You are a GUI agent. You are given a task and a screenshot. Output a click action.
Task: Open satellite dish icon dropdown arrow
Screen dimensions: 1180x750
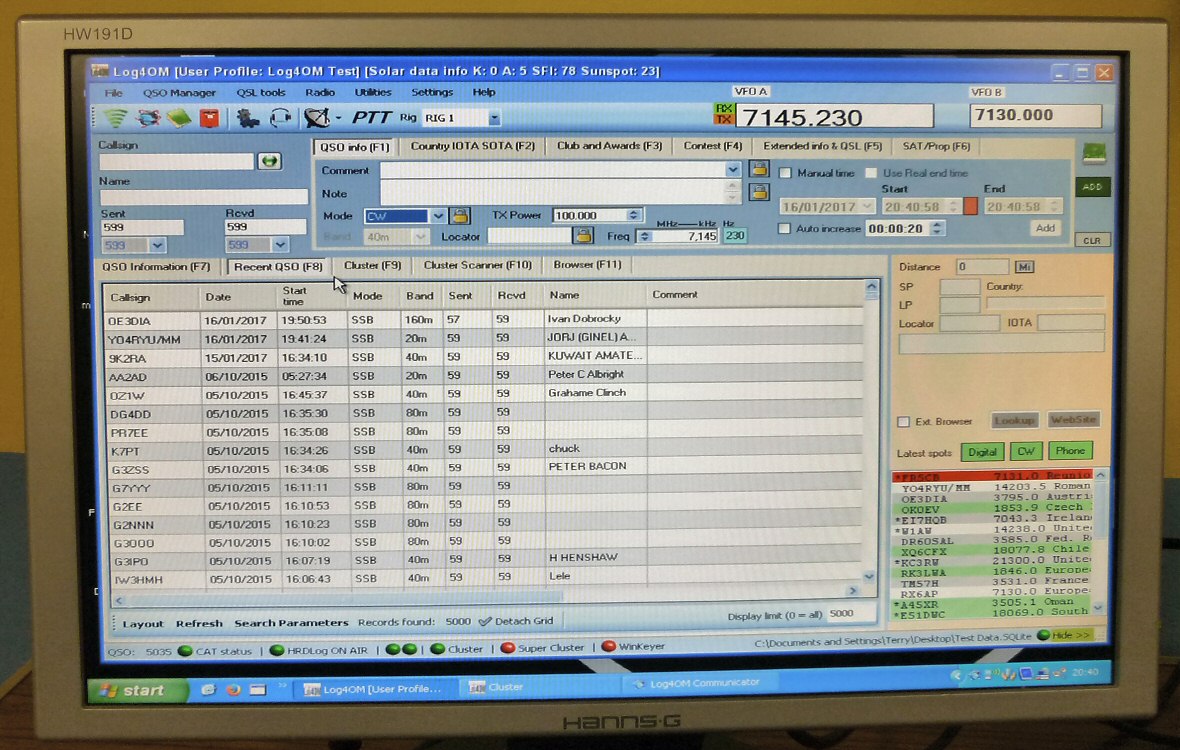click(339, 118)
